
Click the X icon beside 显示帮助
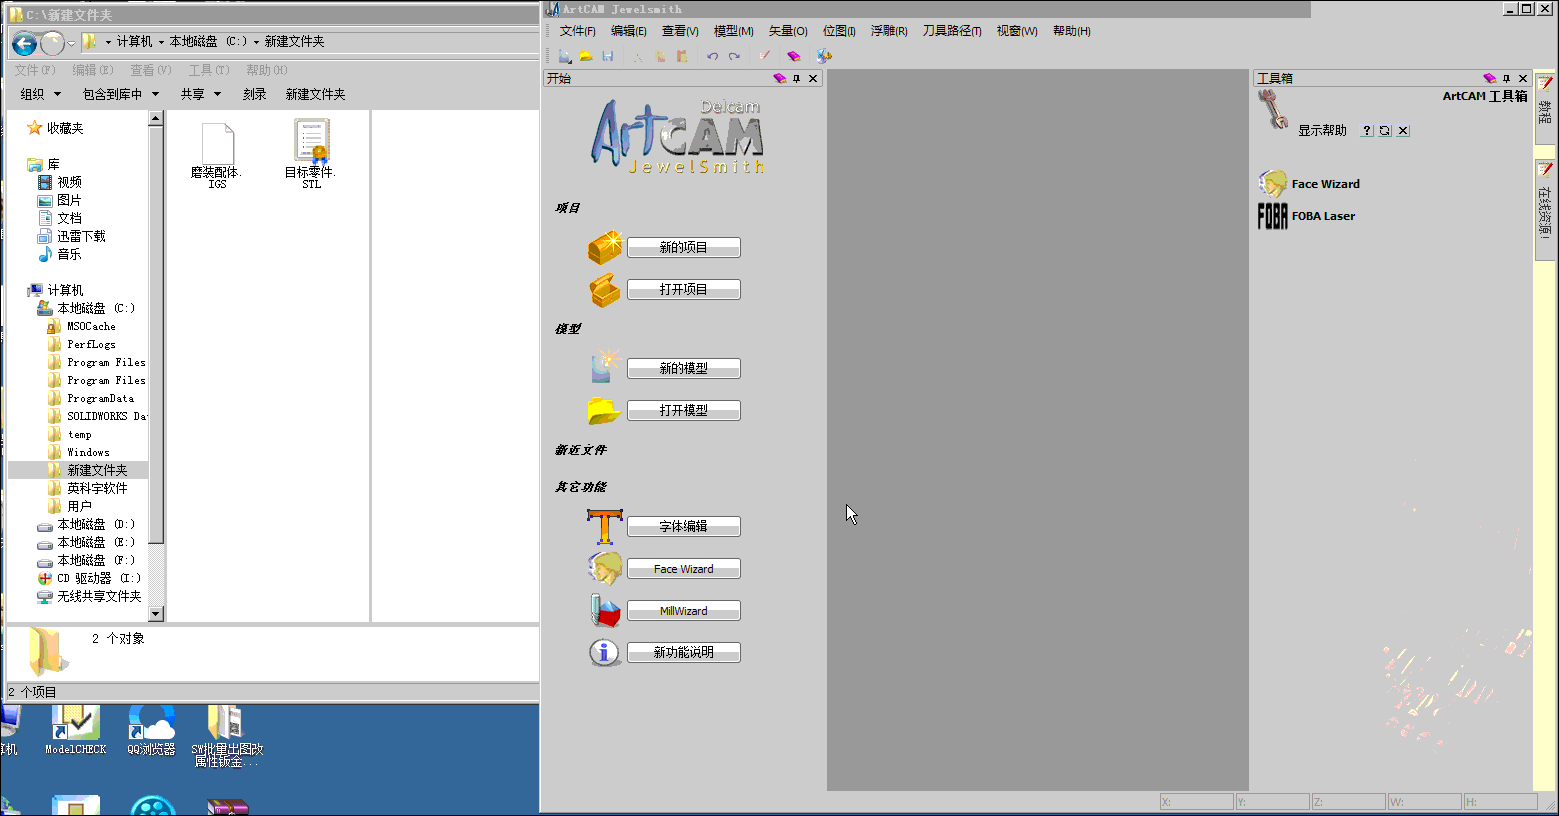pyautogui.click(x=1403, y=131)
